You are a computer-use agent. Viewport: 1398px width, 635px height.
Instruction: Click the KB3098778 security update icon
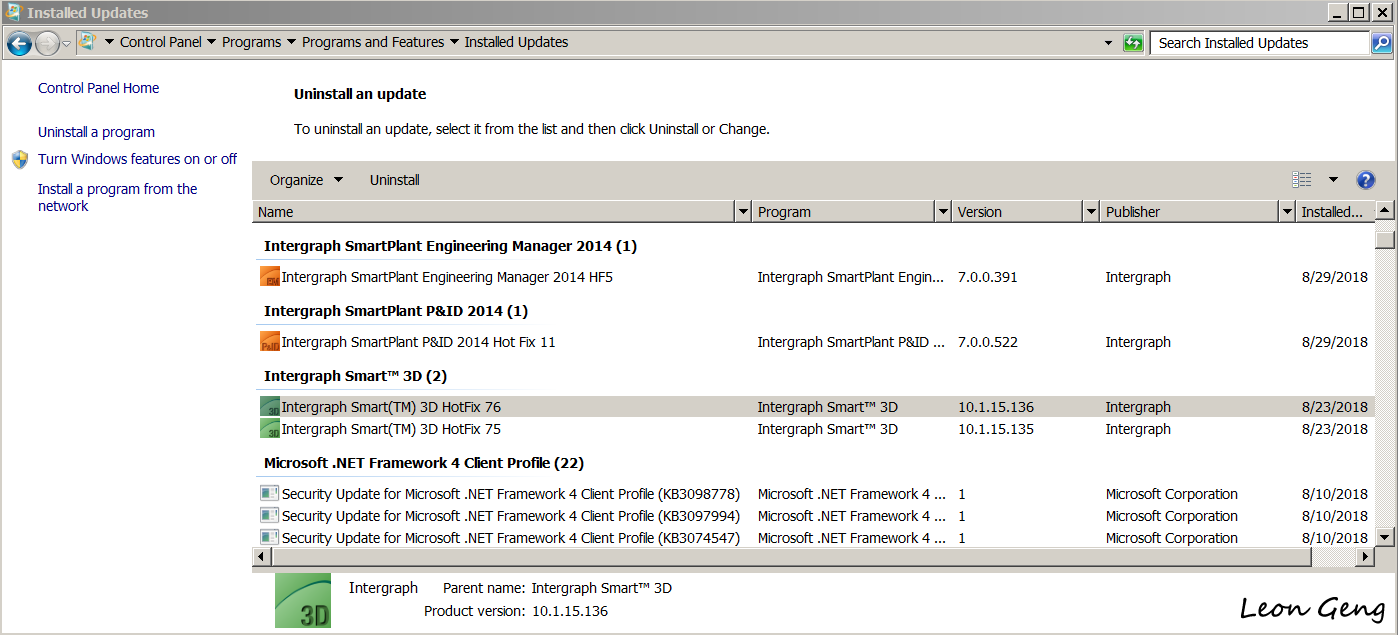point(269,494)
